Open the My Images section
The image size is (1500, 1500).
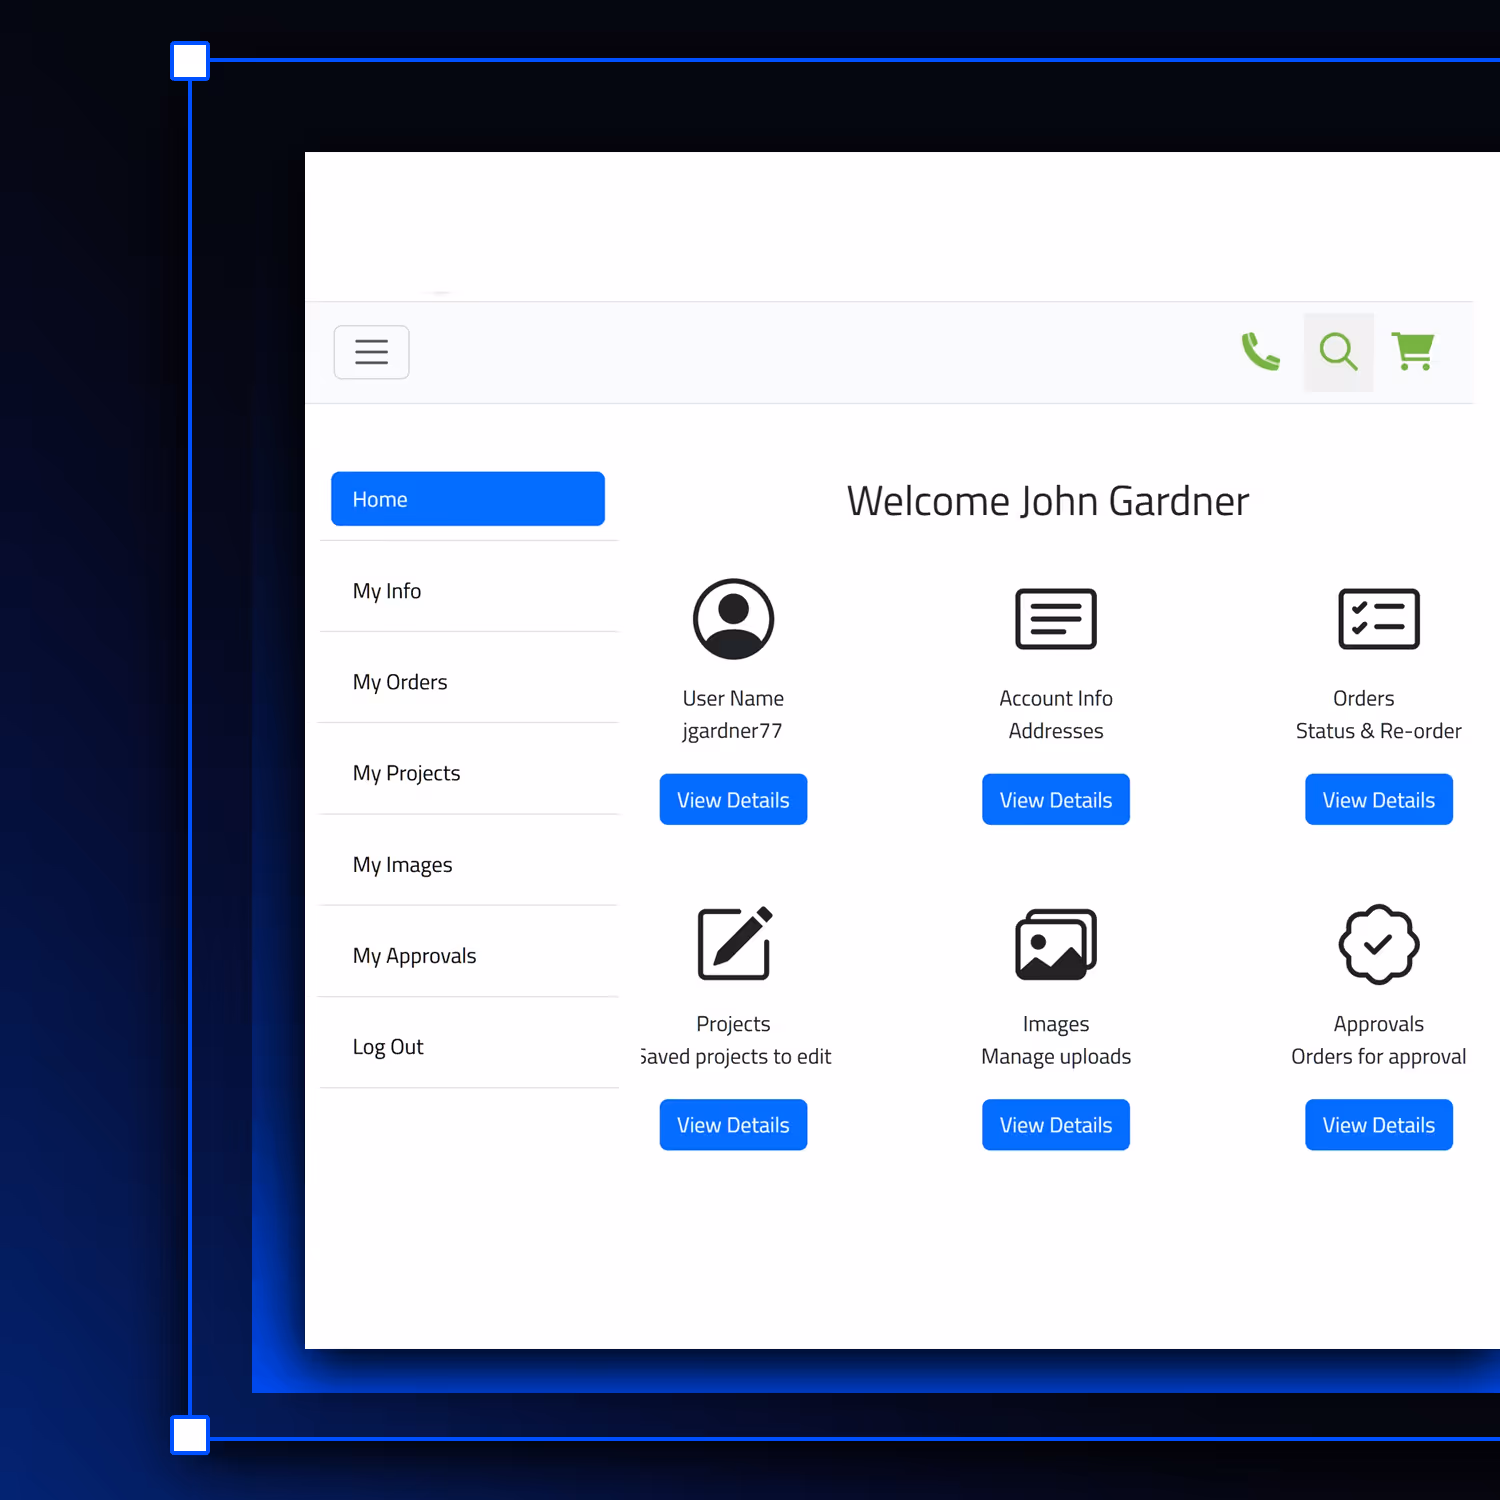[402, 863]
